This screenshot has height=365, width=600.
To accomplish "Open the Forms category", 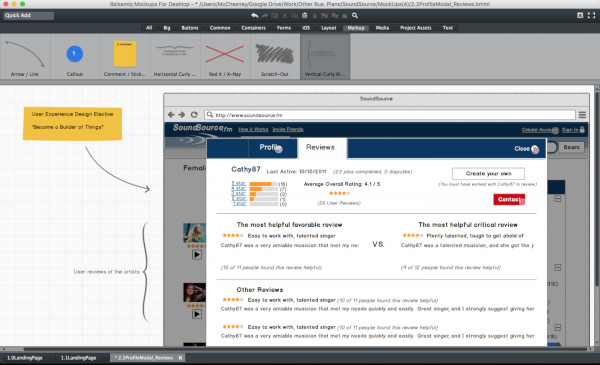I will (284, 28).
